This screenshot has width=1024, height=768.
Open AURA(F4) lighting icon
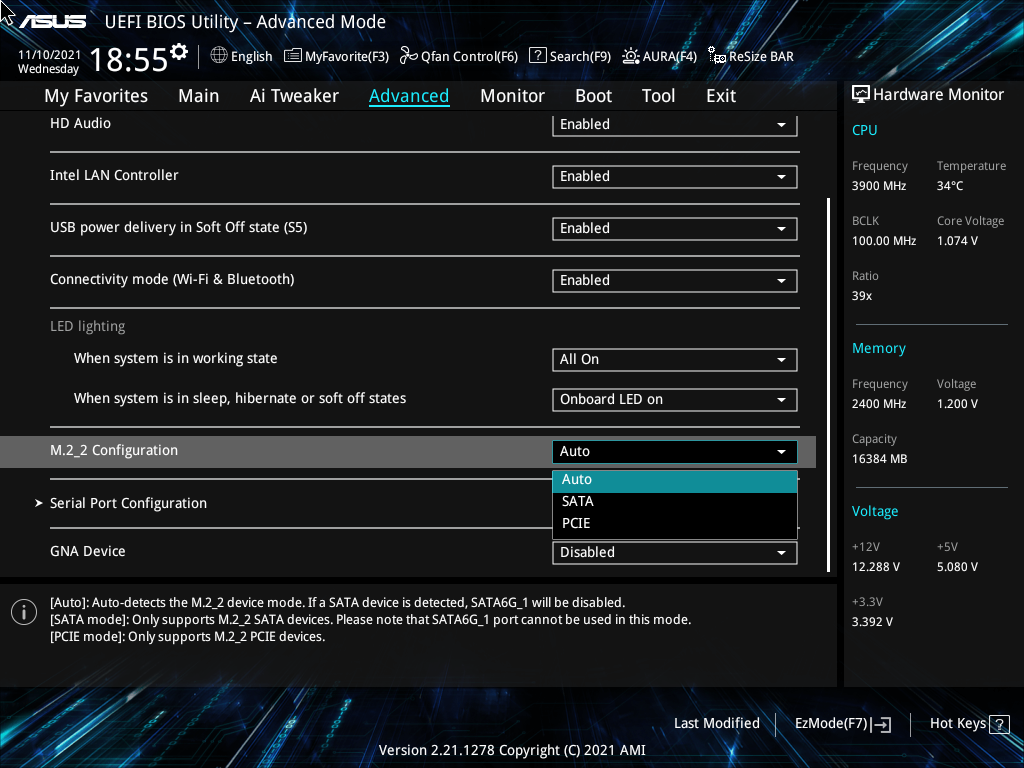[630, 56]
